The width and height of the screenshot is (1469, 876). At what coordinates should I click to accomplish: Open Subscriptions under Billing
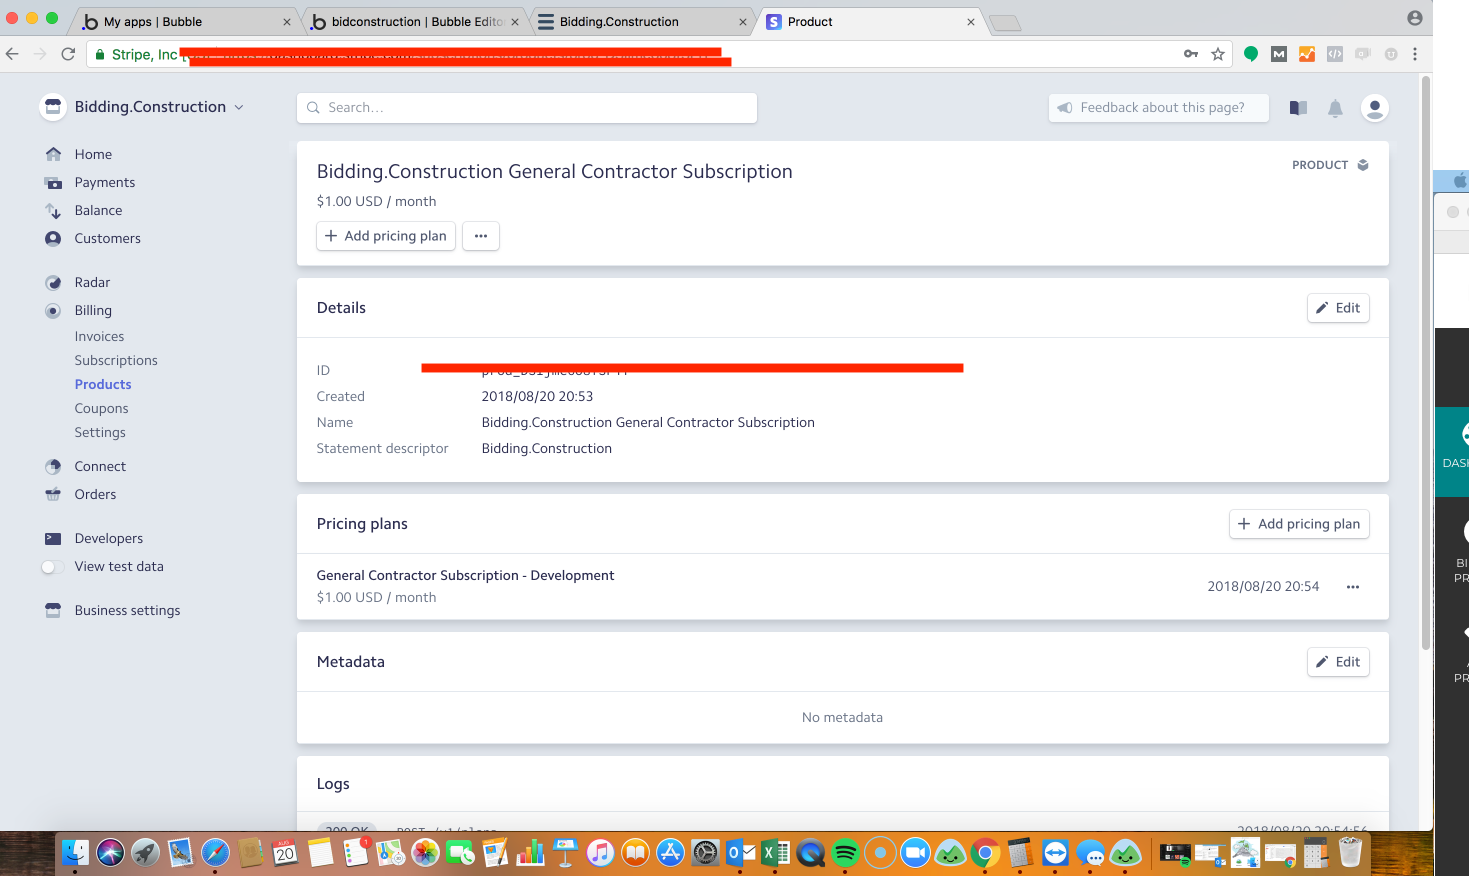click(x=116, y=361)
